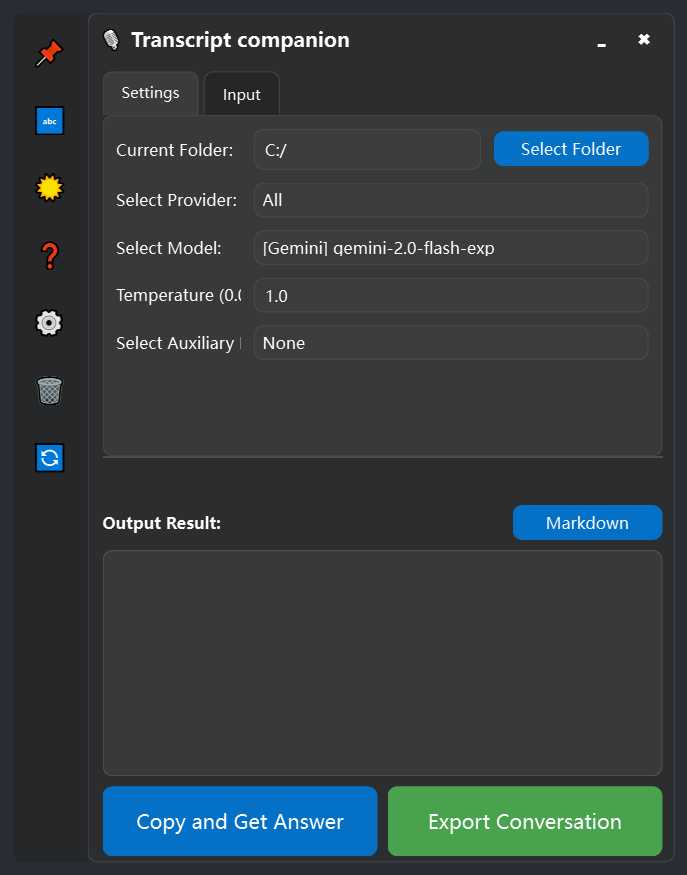The width and height of the screenshot is (687, 875).
Task: Click inside the Output Result text area
Action: pos(382,662)
